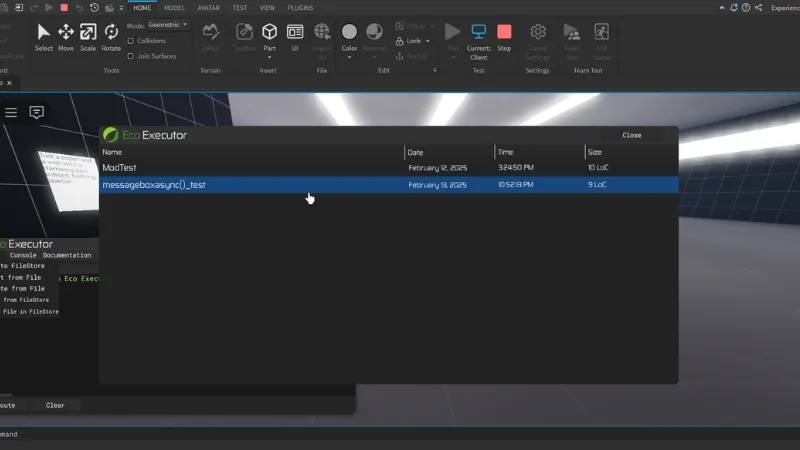
Task: Select the ModTest file row
Action: [389, 167]
